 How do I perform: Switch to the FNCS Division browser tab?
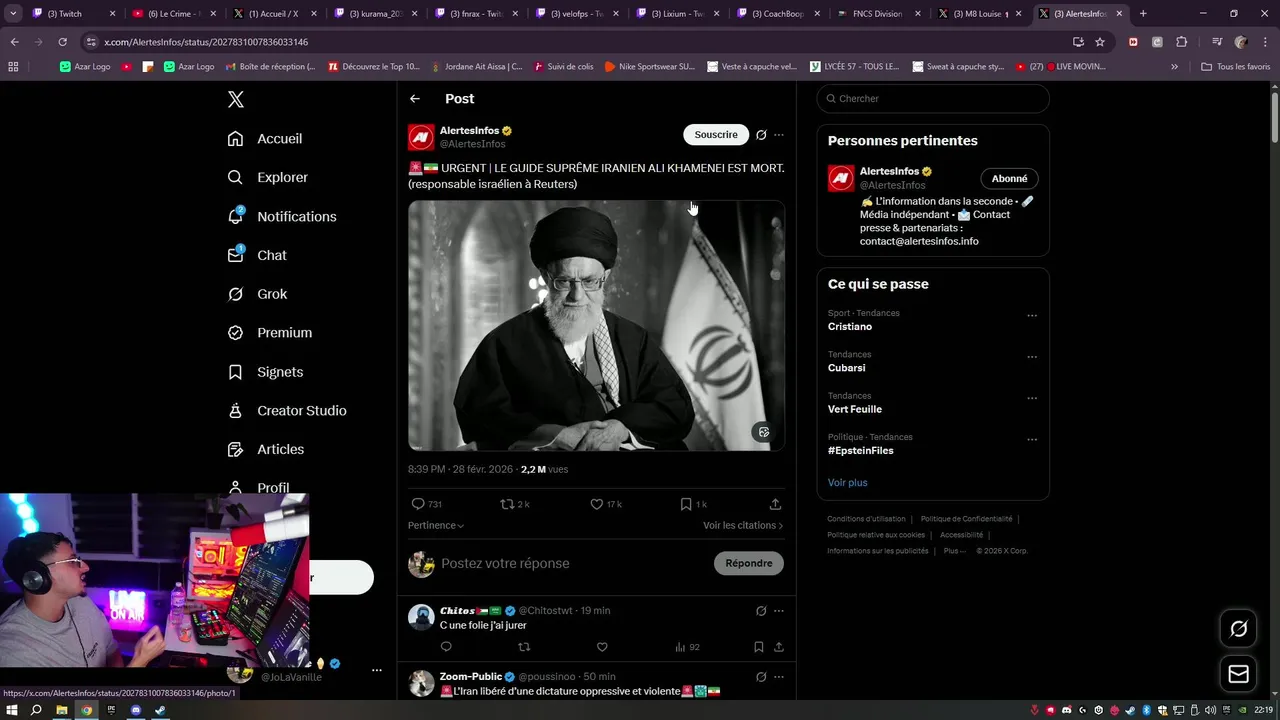click(x=876, y=14)
